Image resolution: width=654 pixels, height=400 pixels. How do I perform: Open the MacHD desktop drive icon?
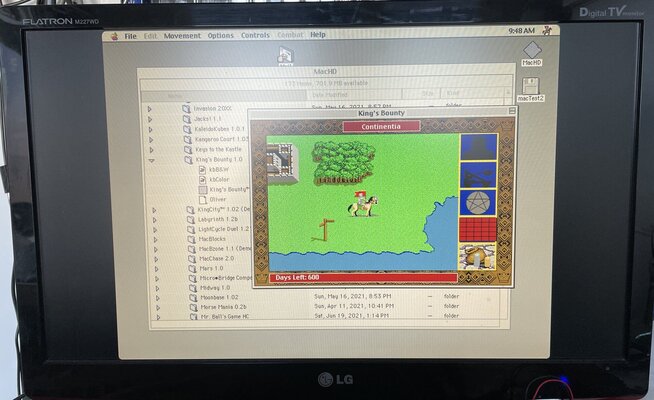click(x=532, y=51)
